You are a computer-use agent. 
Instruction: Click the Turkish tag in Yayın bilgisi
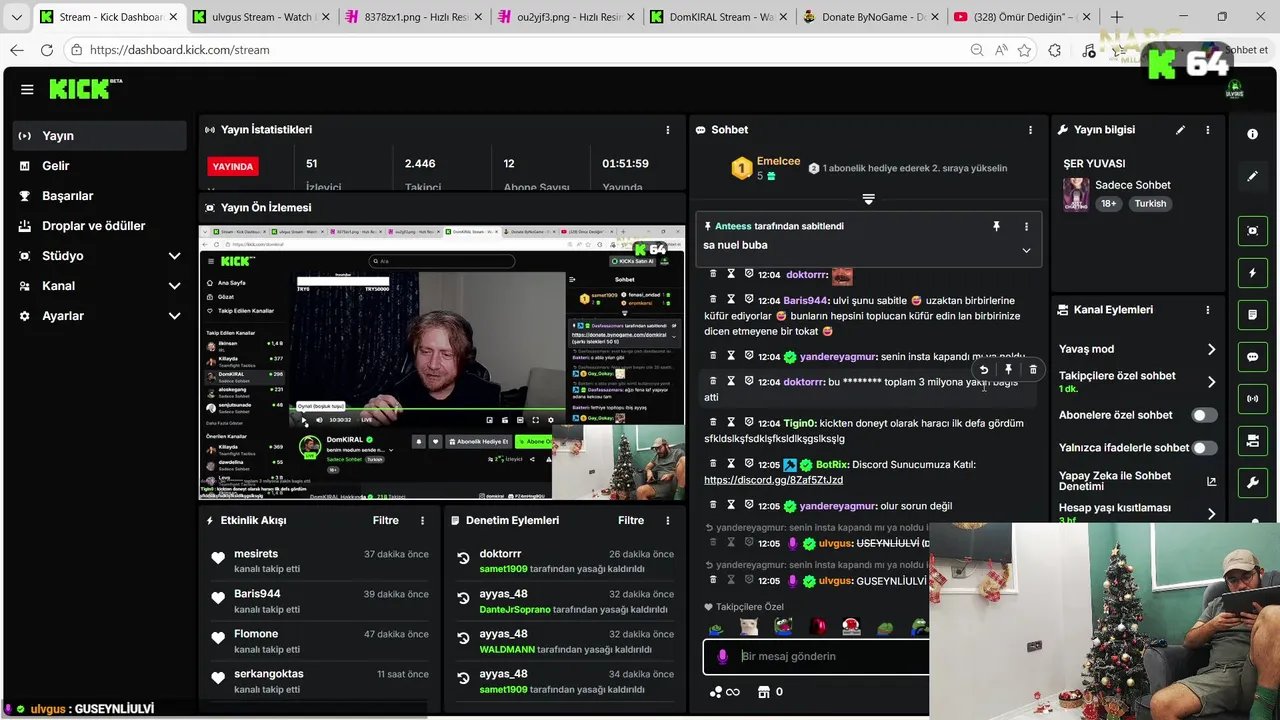[x=1150, y=203]
